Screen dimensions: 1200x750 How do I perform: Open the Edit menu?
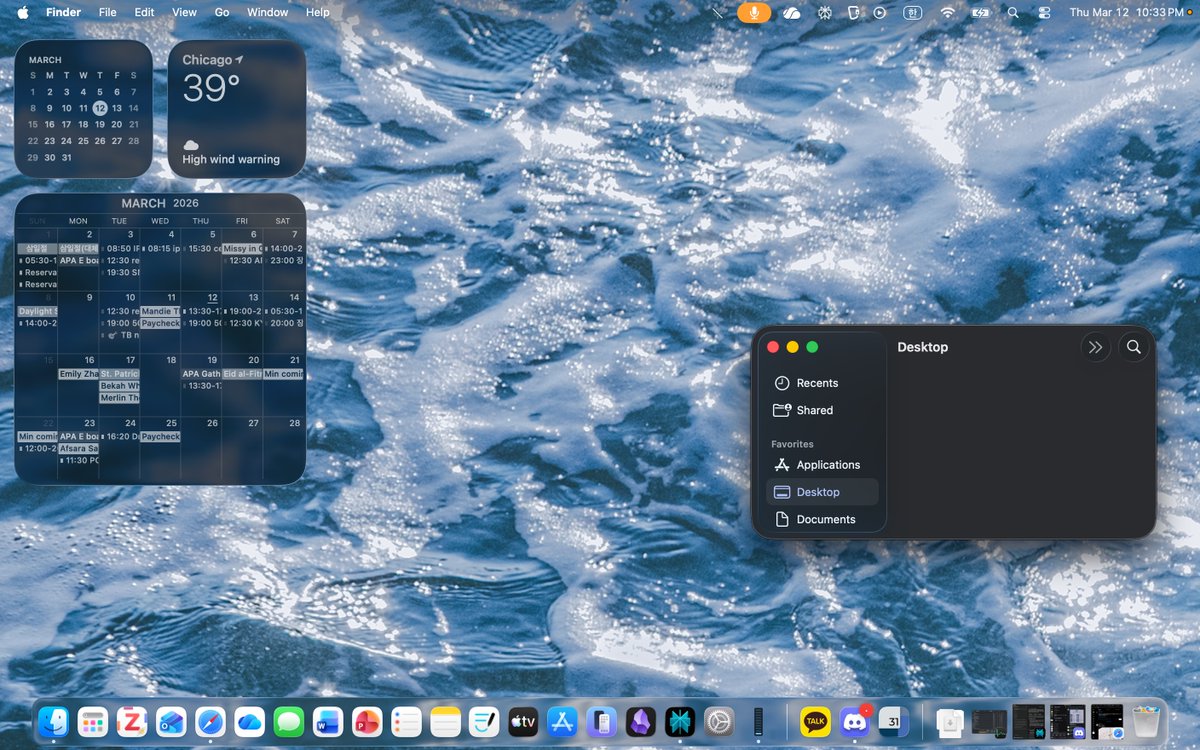point(145,12)
